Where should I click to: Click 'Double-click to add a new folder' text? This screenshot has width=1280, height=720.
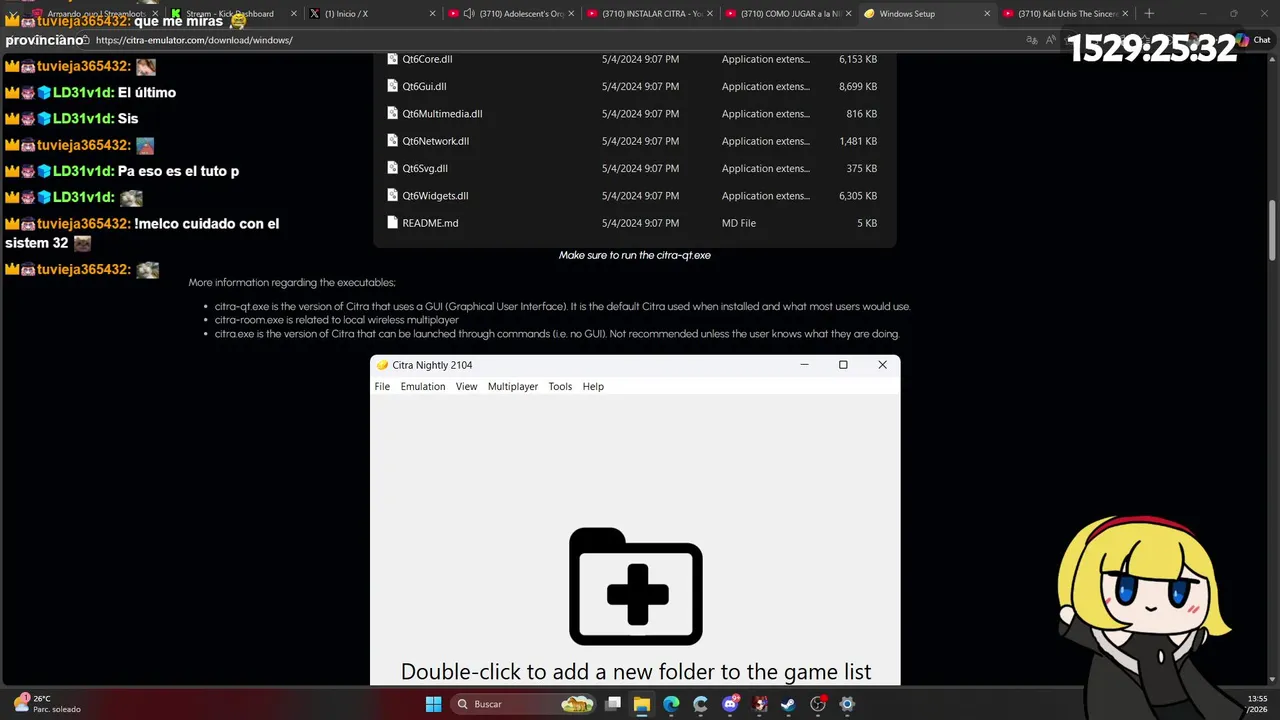(636, 672)
